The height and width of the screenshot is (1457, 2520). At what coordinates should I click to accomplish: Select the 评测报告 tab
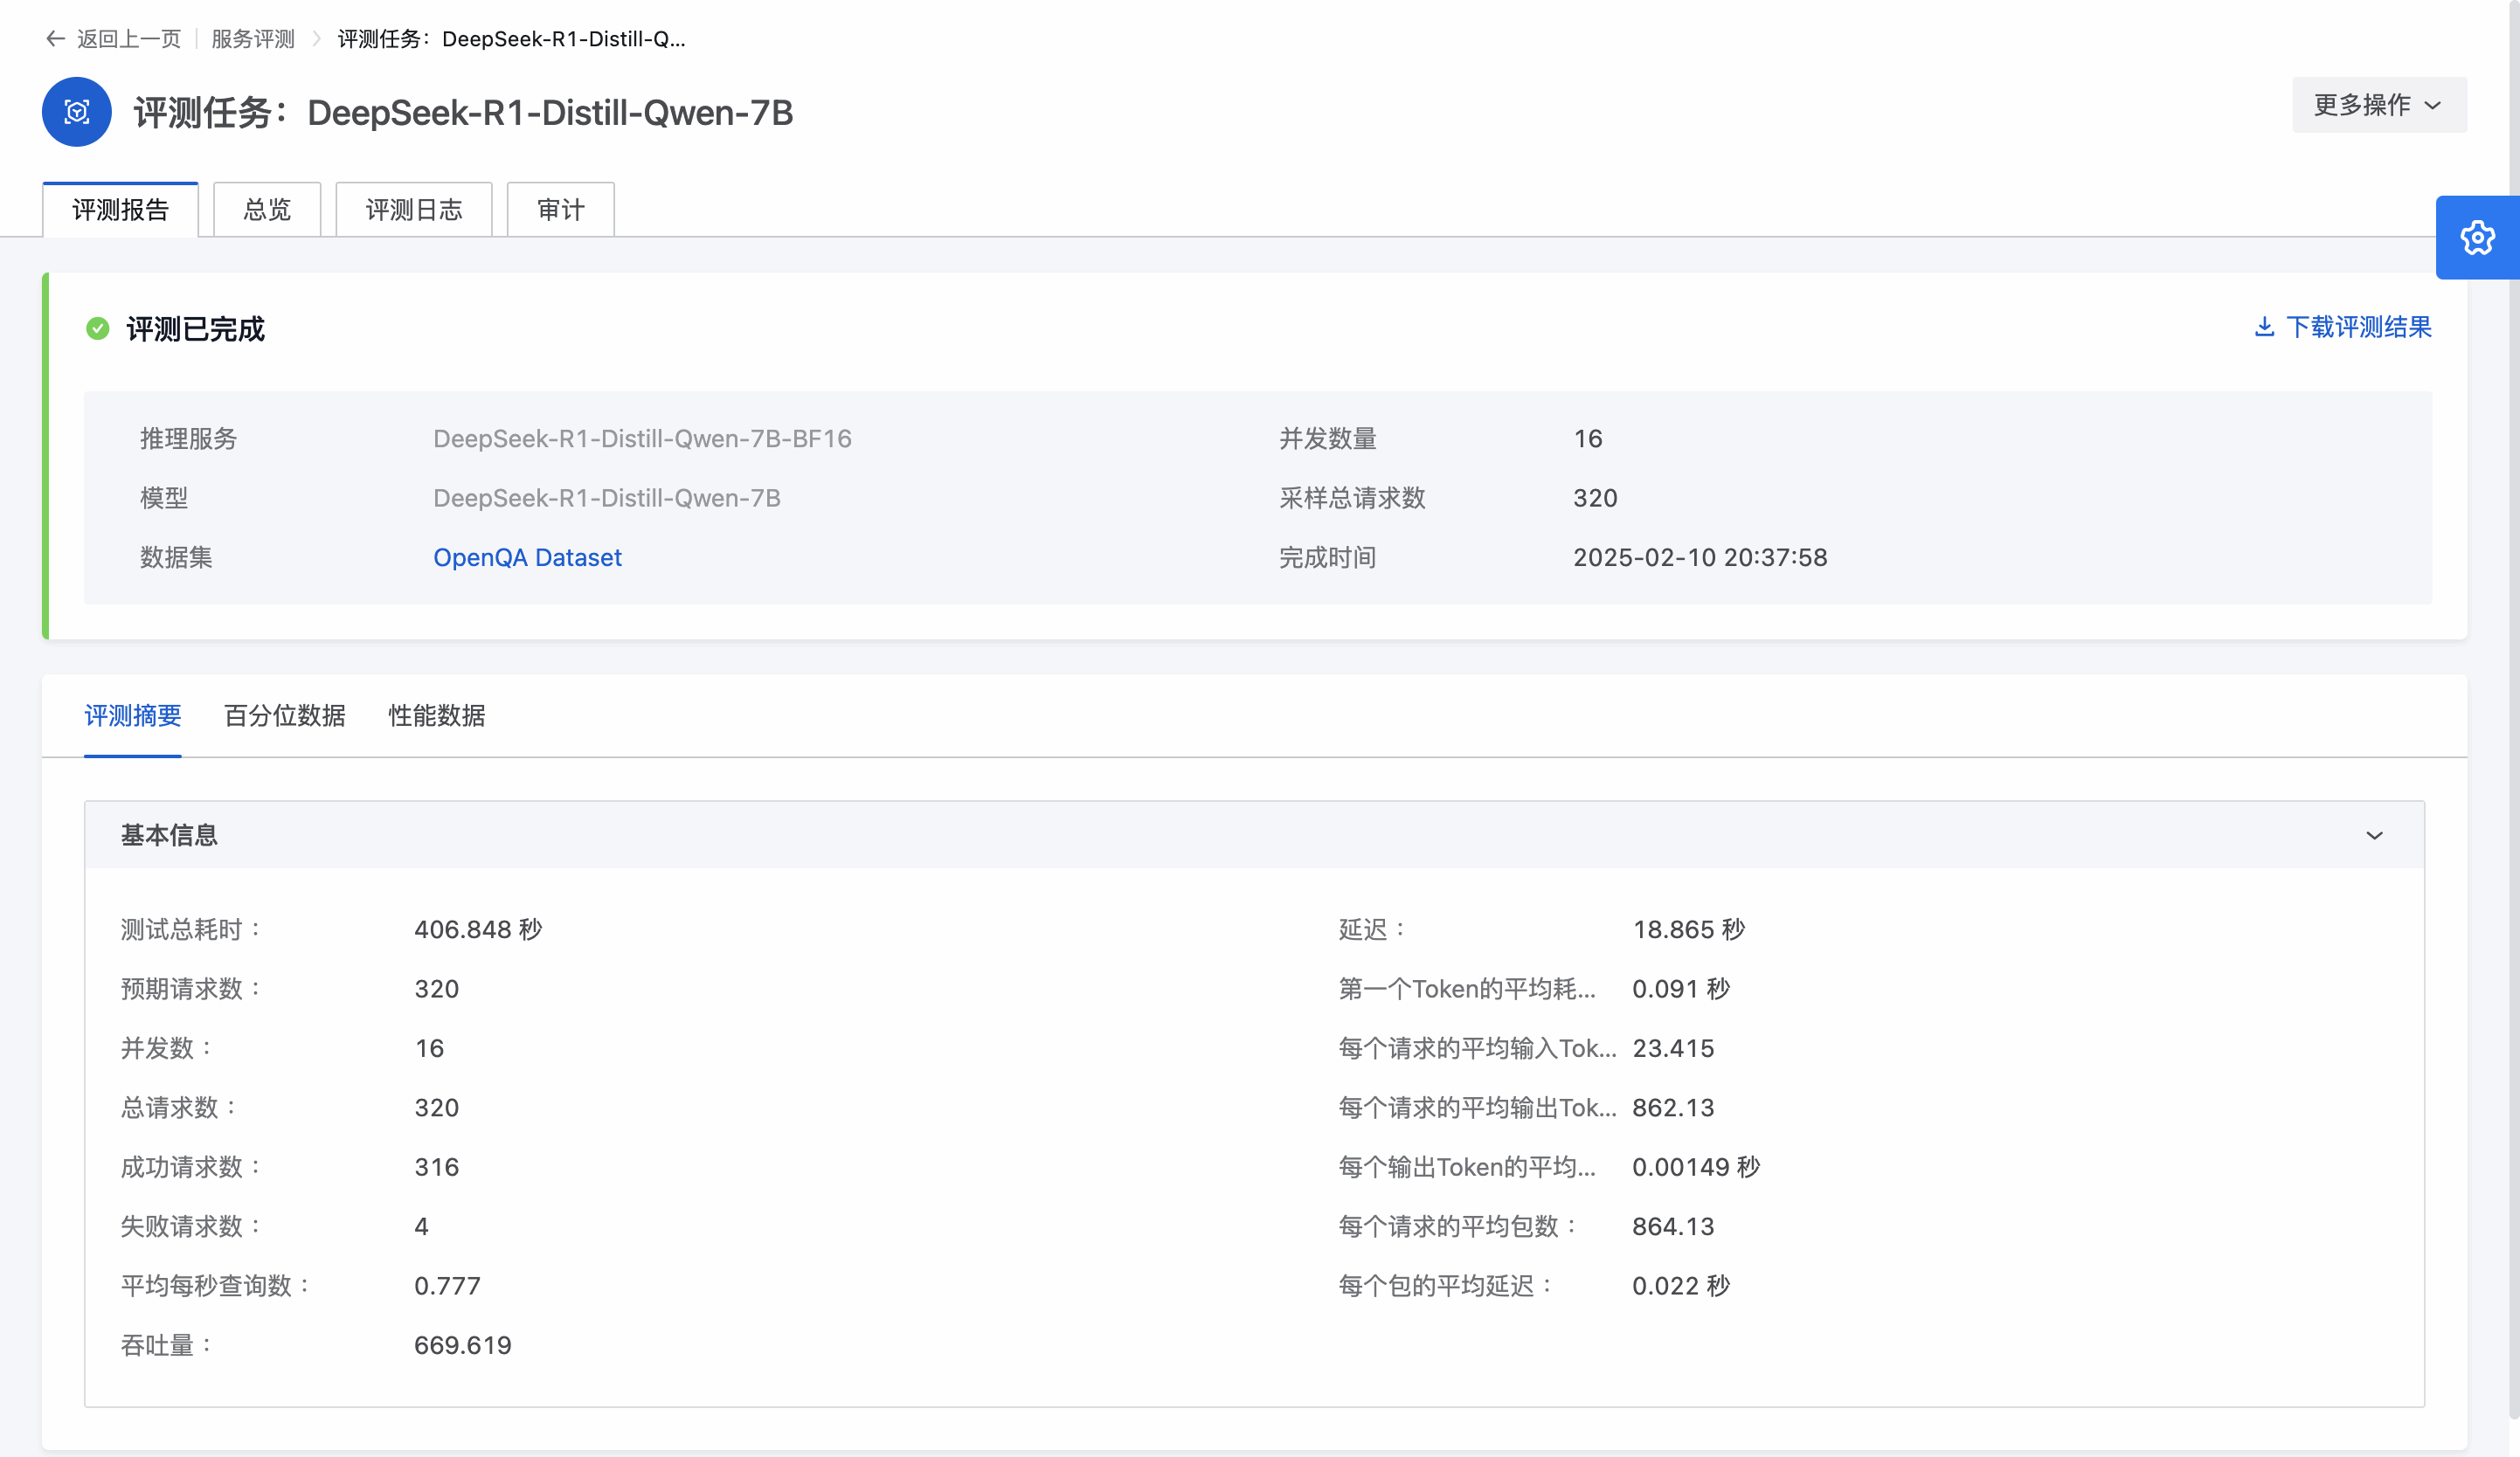(x=121, y=210)
